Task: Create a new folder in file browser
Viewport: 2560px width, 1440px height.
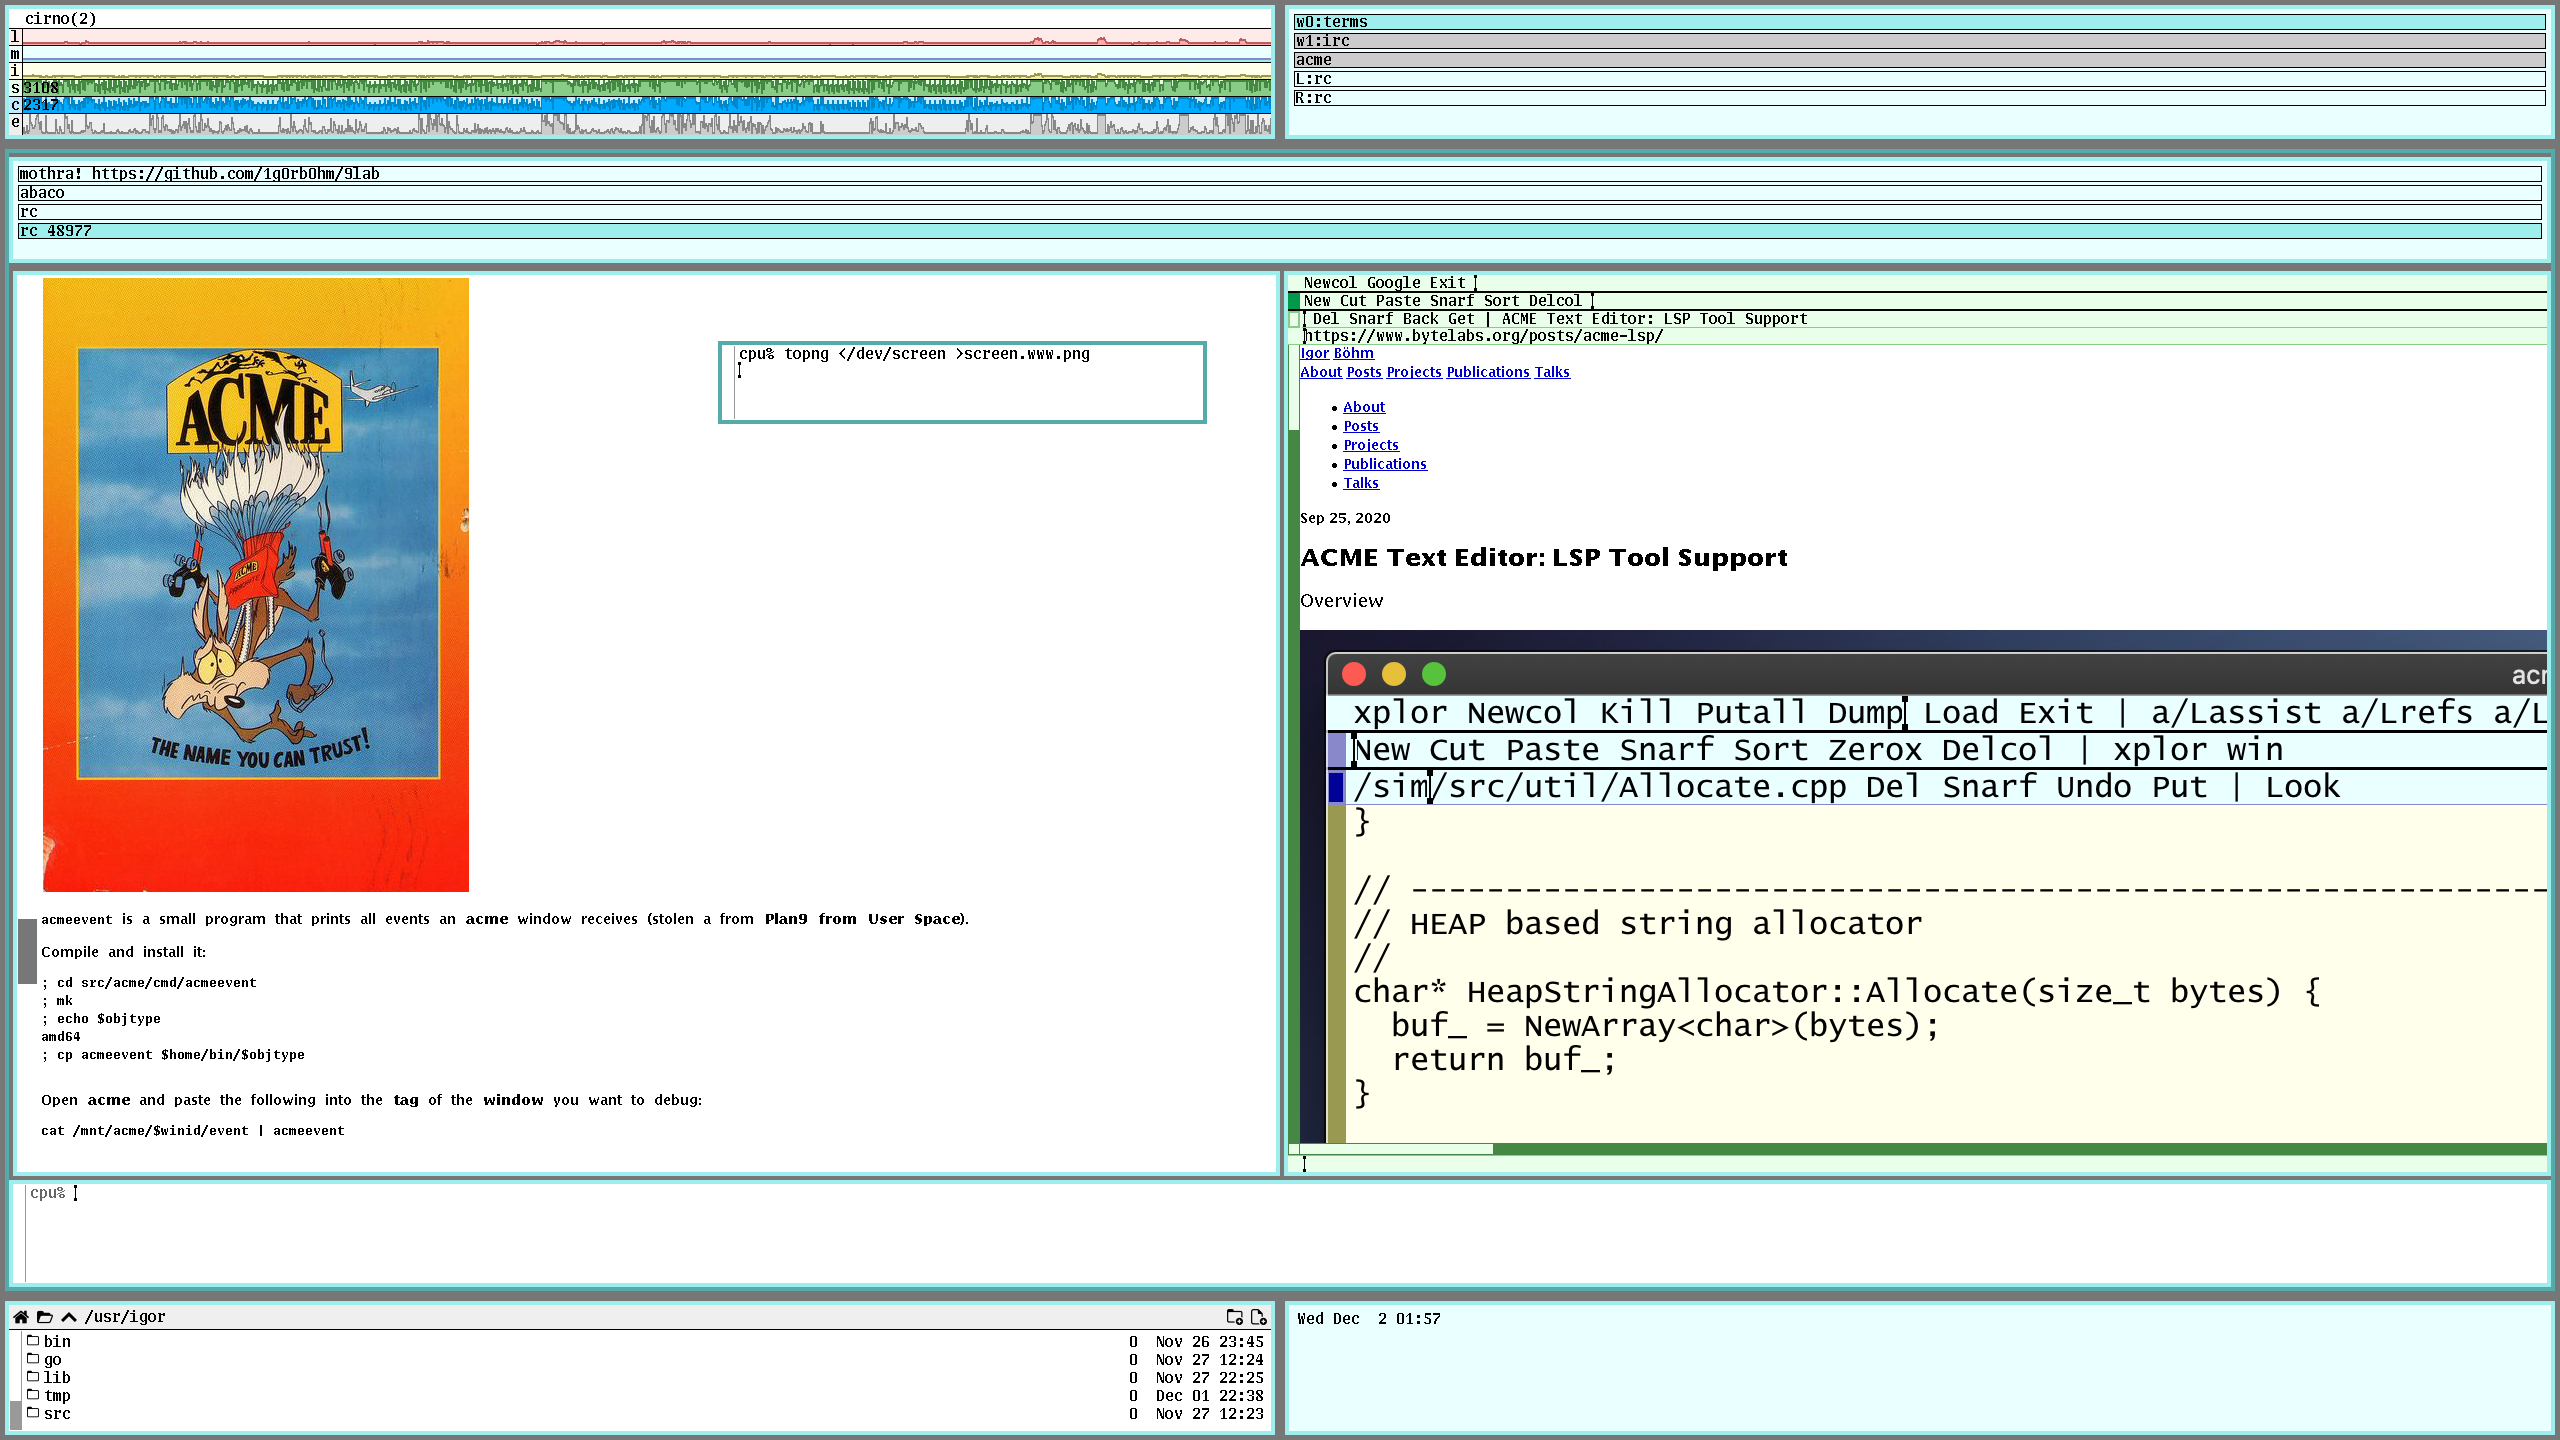Action: coord(1235,1317)
